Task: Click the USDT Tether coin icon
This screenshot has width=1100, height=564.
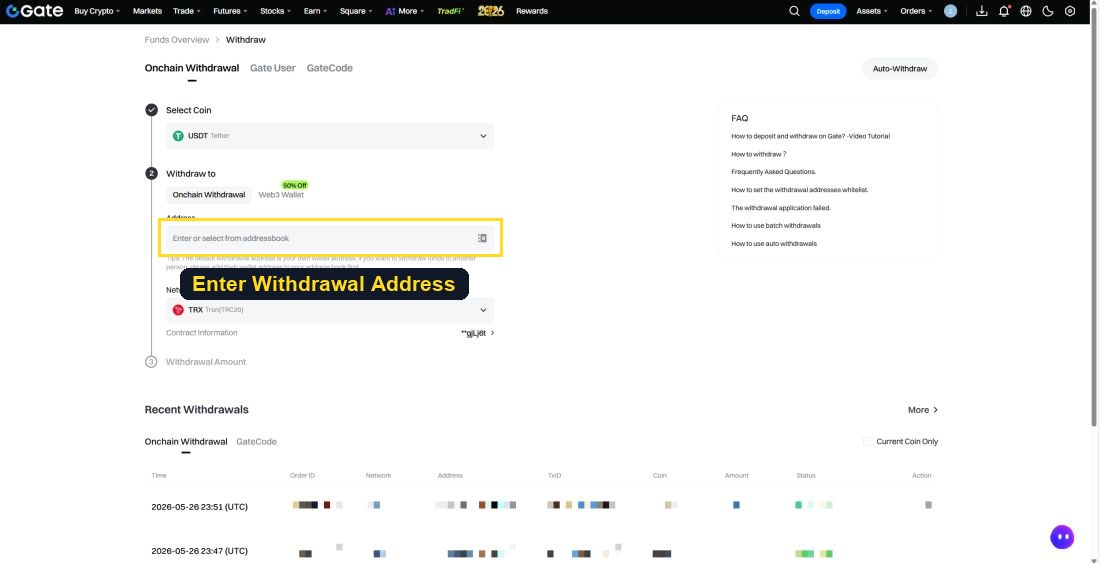Action: coord(178,136)
